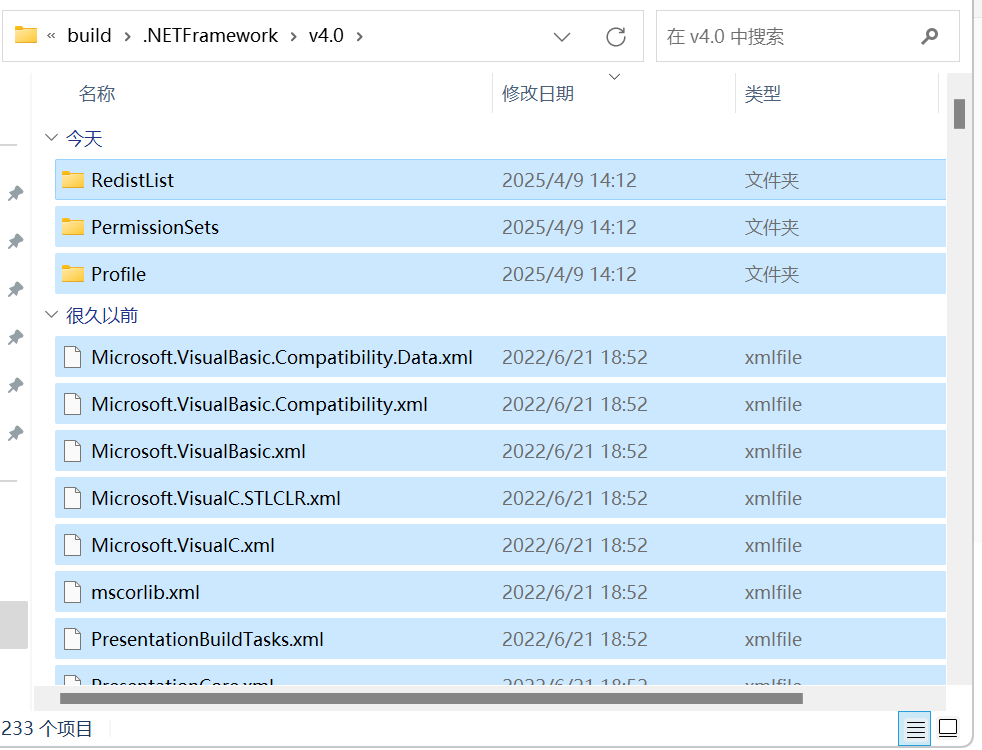Open the RedistList folder
The height and width of the screenshot is (750, 982).
[x=130, y=180]
